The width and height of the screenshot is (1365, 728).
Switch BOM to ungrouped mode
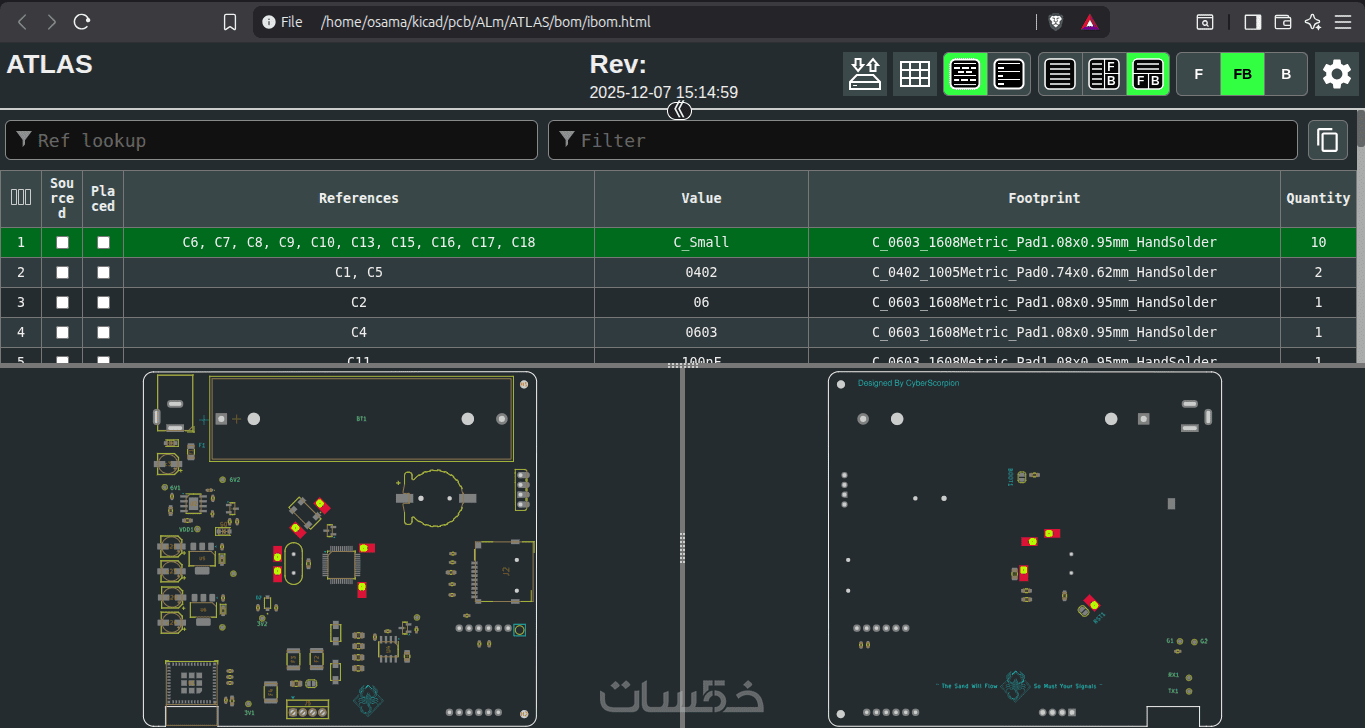coord(1009,74)
